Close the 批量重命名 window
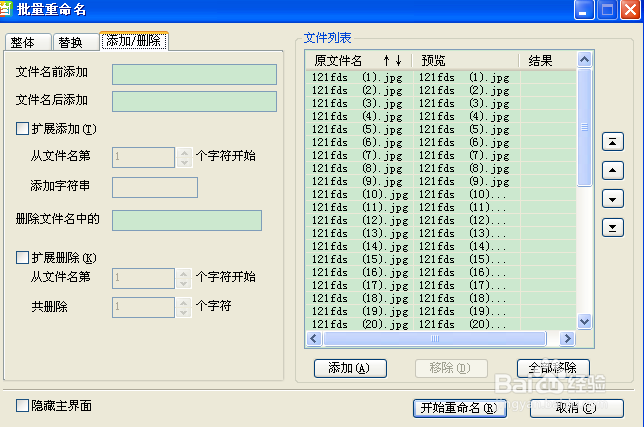Screen dimensions: 644x427 tap(630, 9)
